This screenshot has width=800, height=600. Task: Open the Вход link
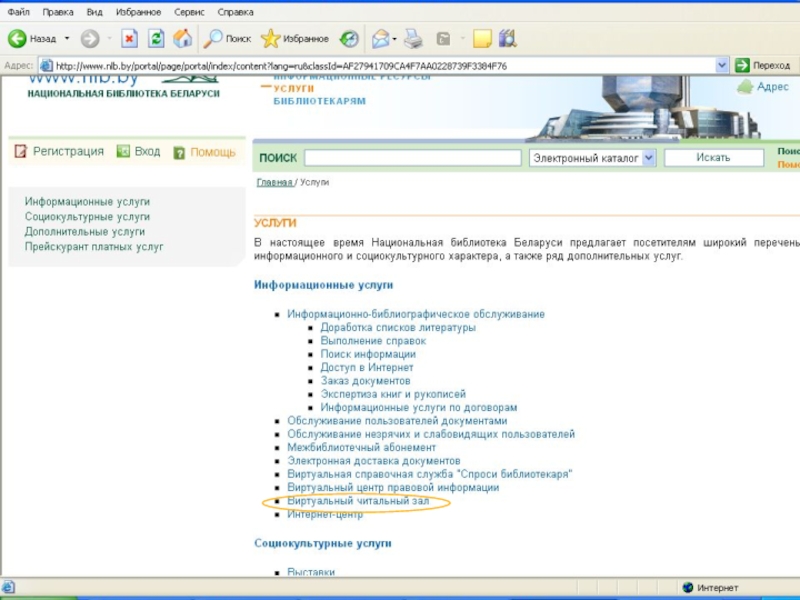click(x=147, y=152)
